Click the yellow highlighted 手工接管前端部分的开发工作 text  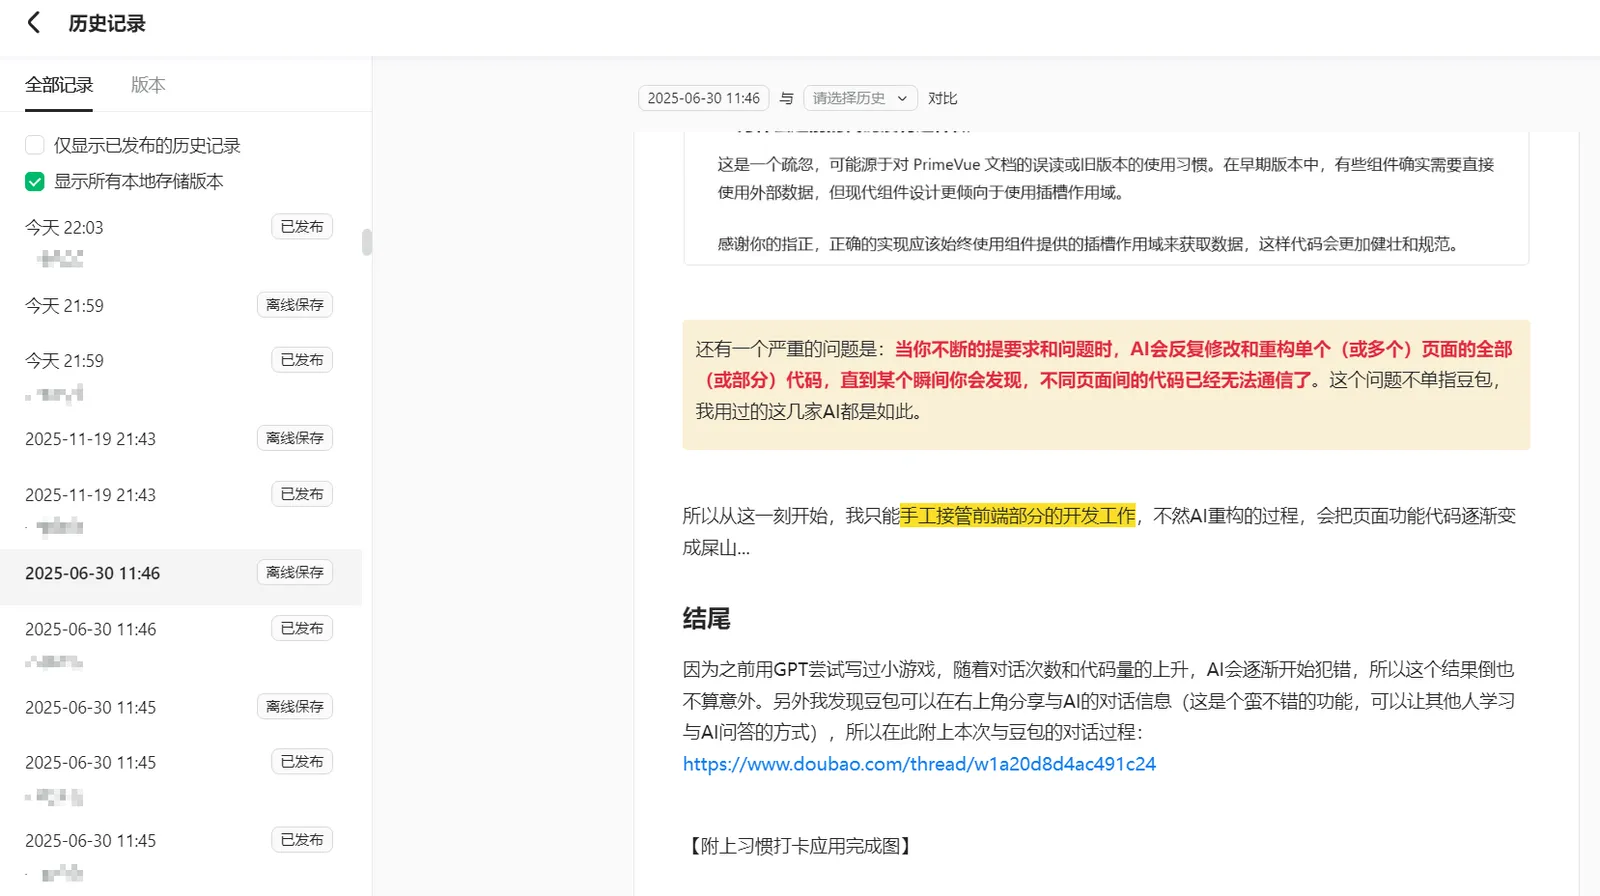click(x=1018, y=516)
